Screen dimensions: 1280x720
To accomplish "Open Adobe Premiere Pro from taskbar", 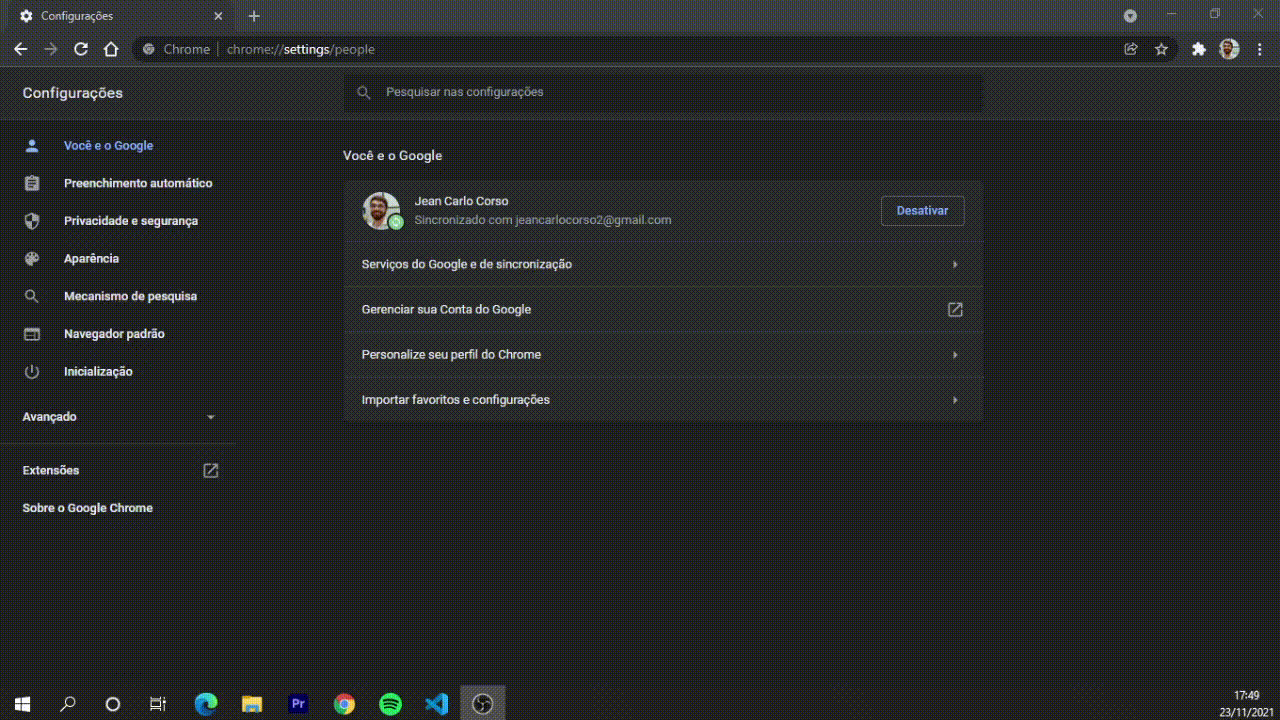I will pyautogui.click(x=298, y=704).
